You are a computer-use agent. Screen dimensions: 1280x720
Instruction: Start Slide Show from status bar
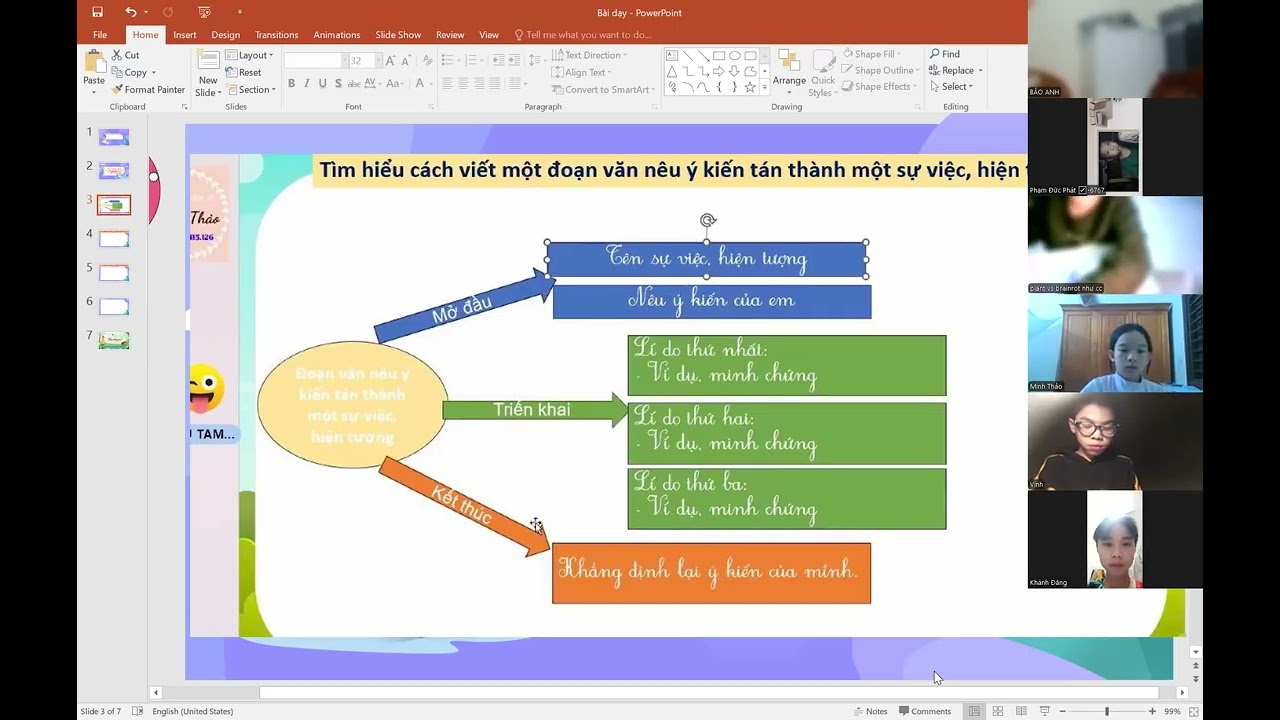click(x=1045, y=711)
